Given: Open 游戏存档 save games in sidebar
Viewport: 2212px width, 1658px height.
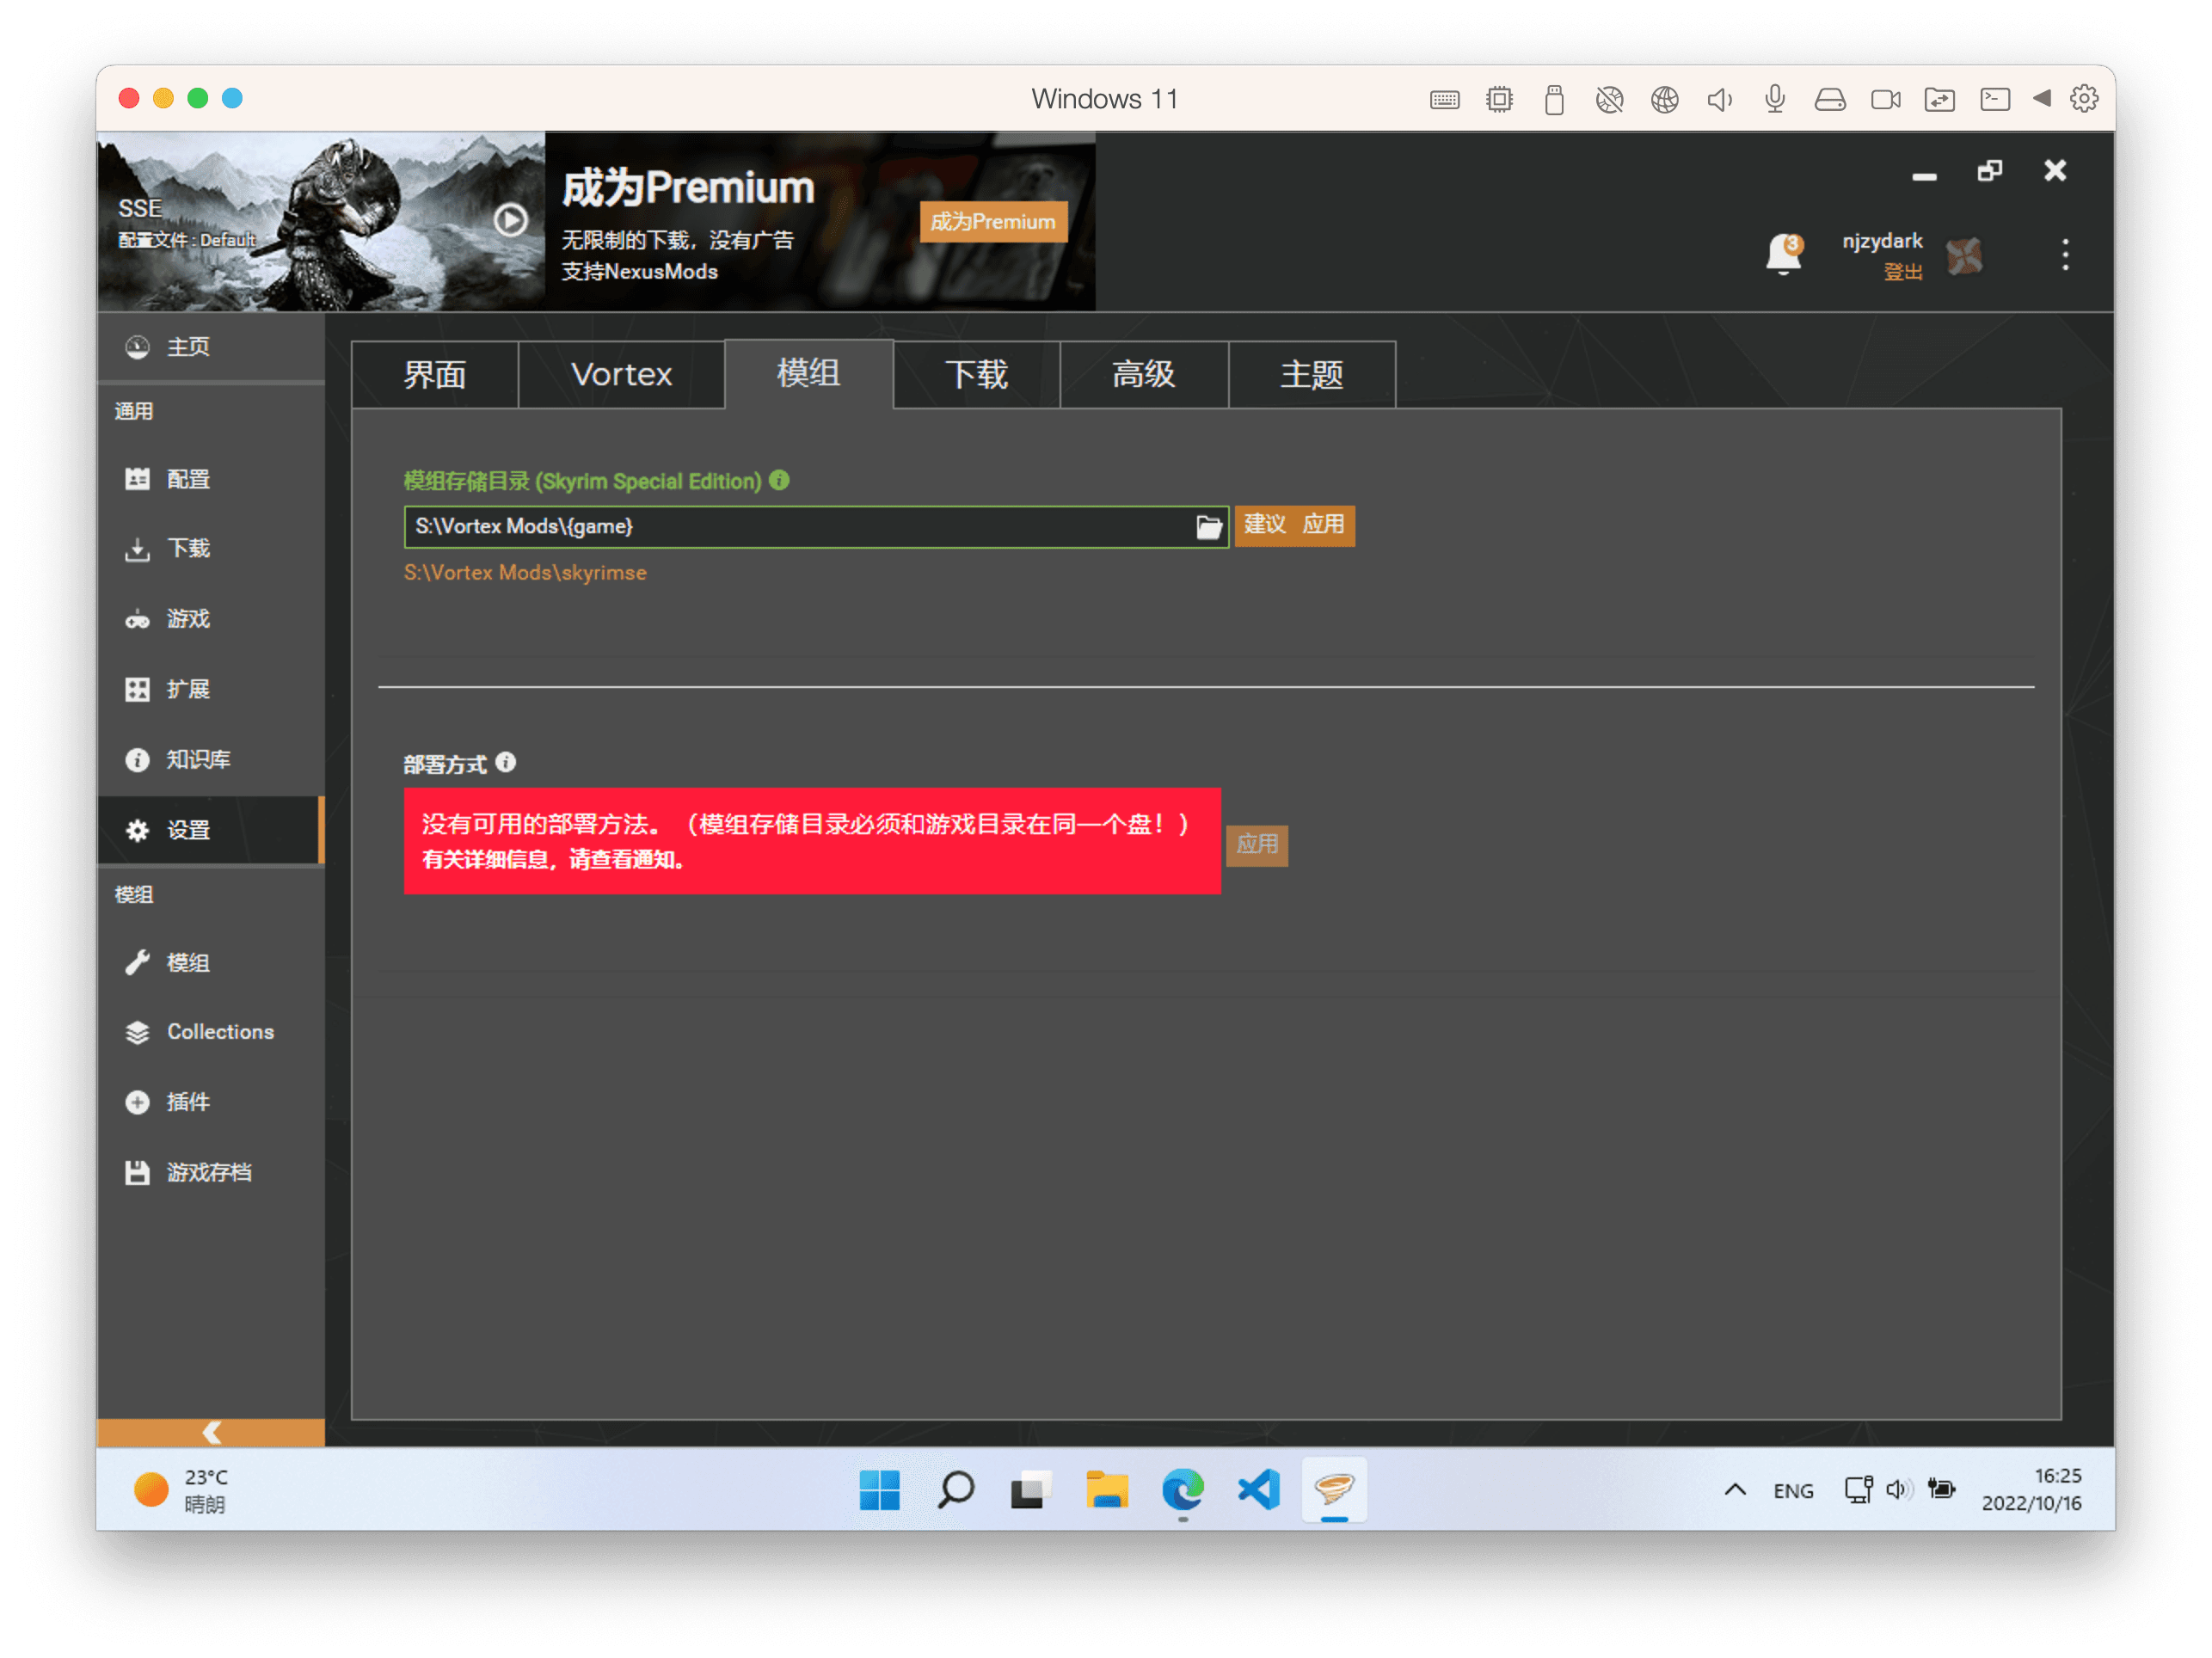Looking at the screenshot, I should (x=210, y=1172).
